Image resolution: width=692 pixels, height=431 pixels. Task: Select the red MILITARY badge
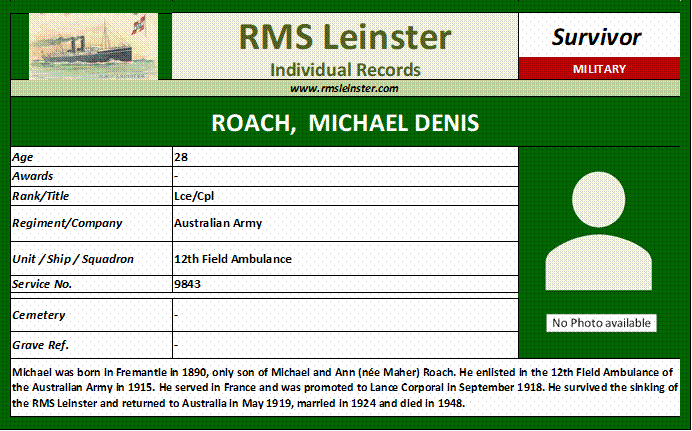[599, 68]
